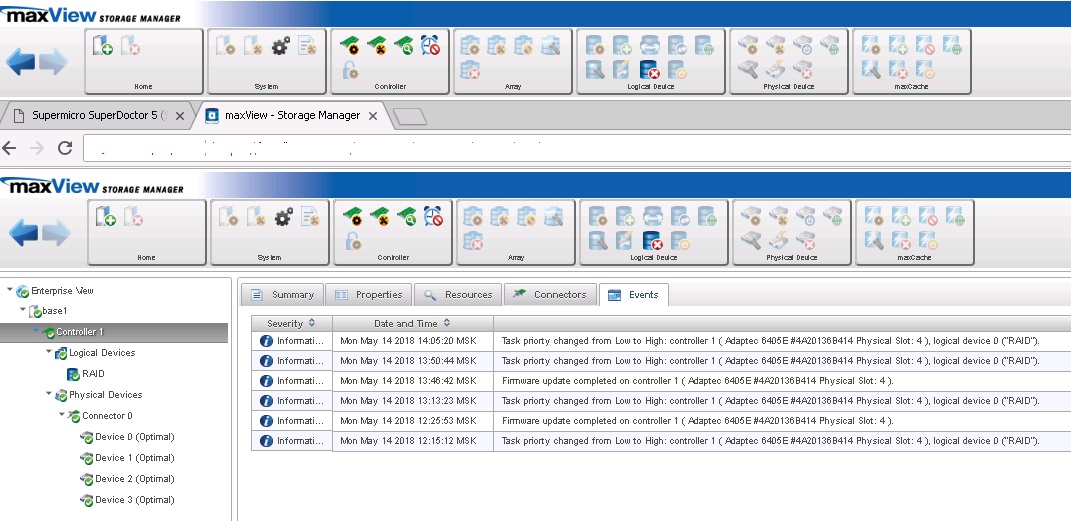Click the controller wrench icon in the lower Controller group
Viewport: 1071px width, 521px height.
(x=380, y=217)
